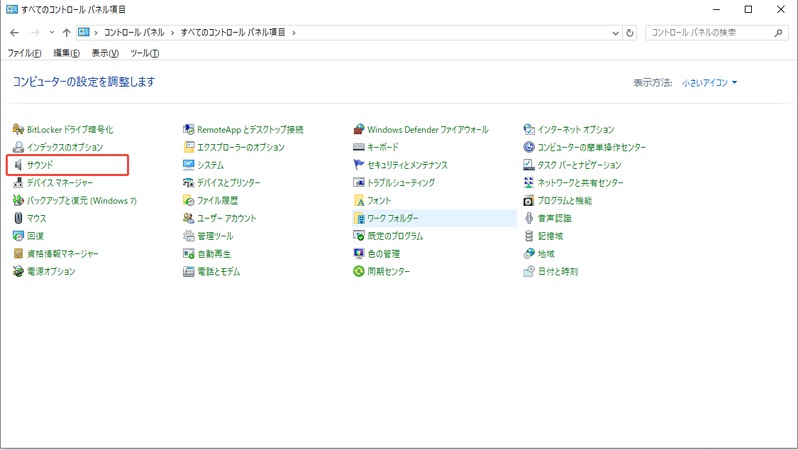The image size is (798, 450).
Task: Open the 自動再生 link
Action: [x=214, y=254]
